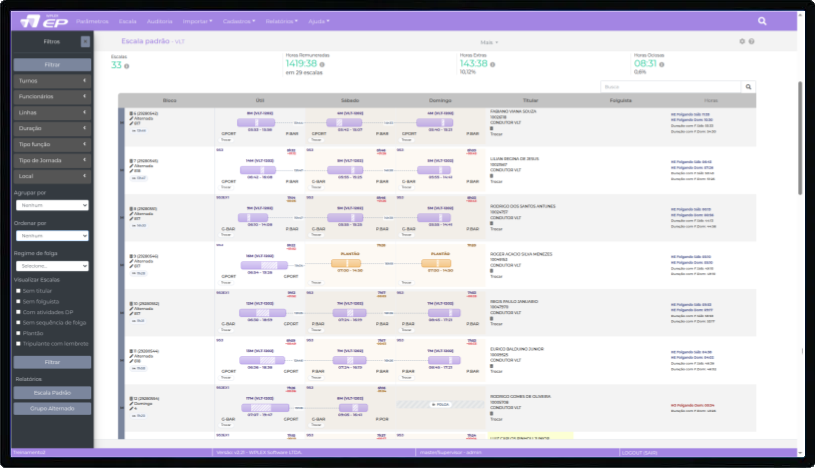
Task: Click the info icon beside Horas Extras 143:38
Action: pyautogui.click(x=492, y=64)
